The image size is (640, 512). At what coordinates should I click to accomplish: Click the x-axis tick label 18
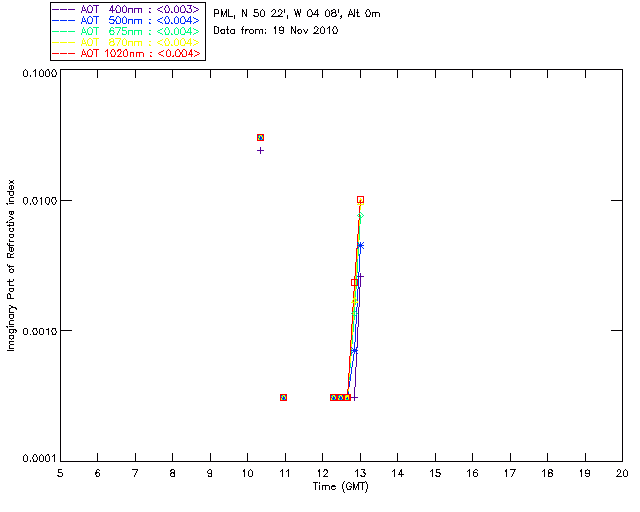click(548, 473)
